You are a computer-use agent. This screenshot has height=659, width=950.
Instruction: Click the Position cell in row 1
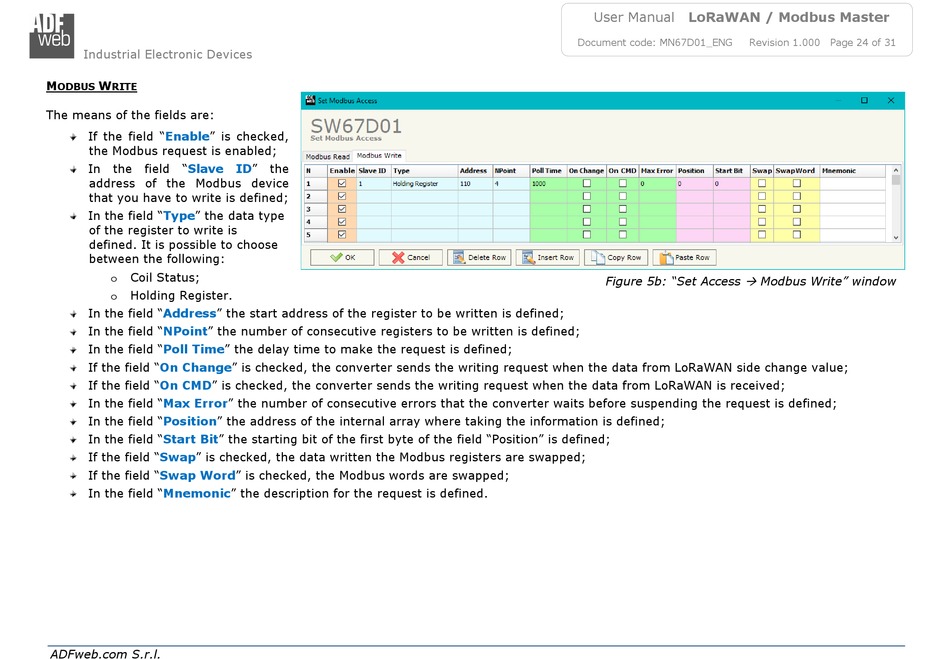(694, 184)
